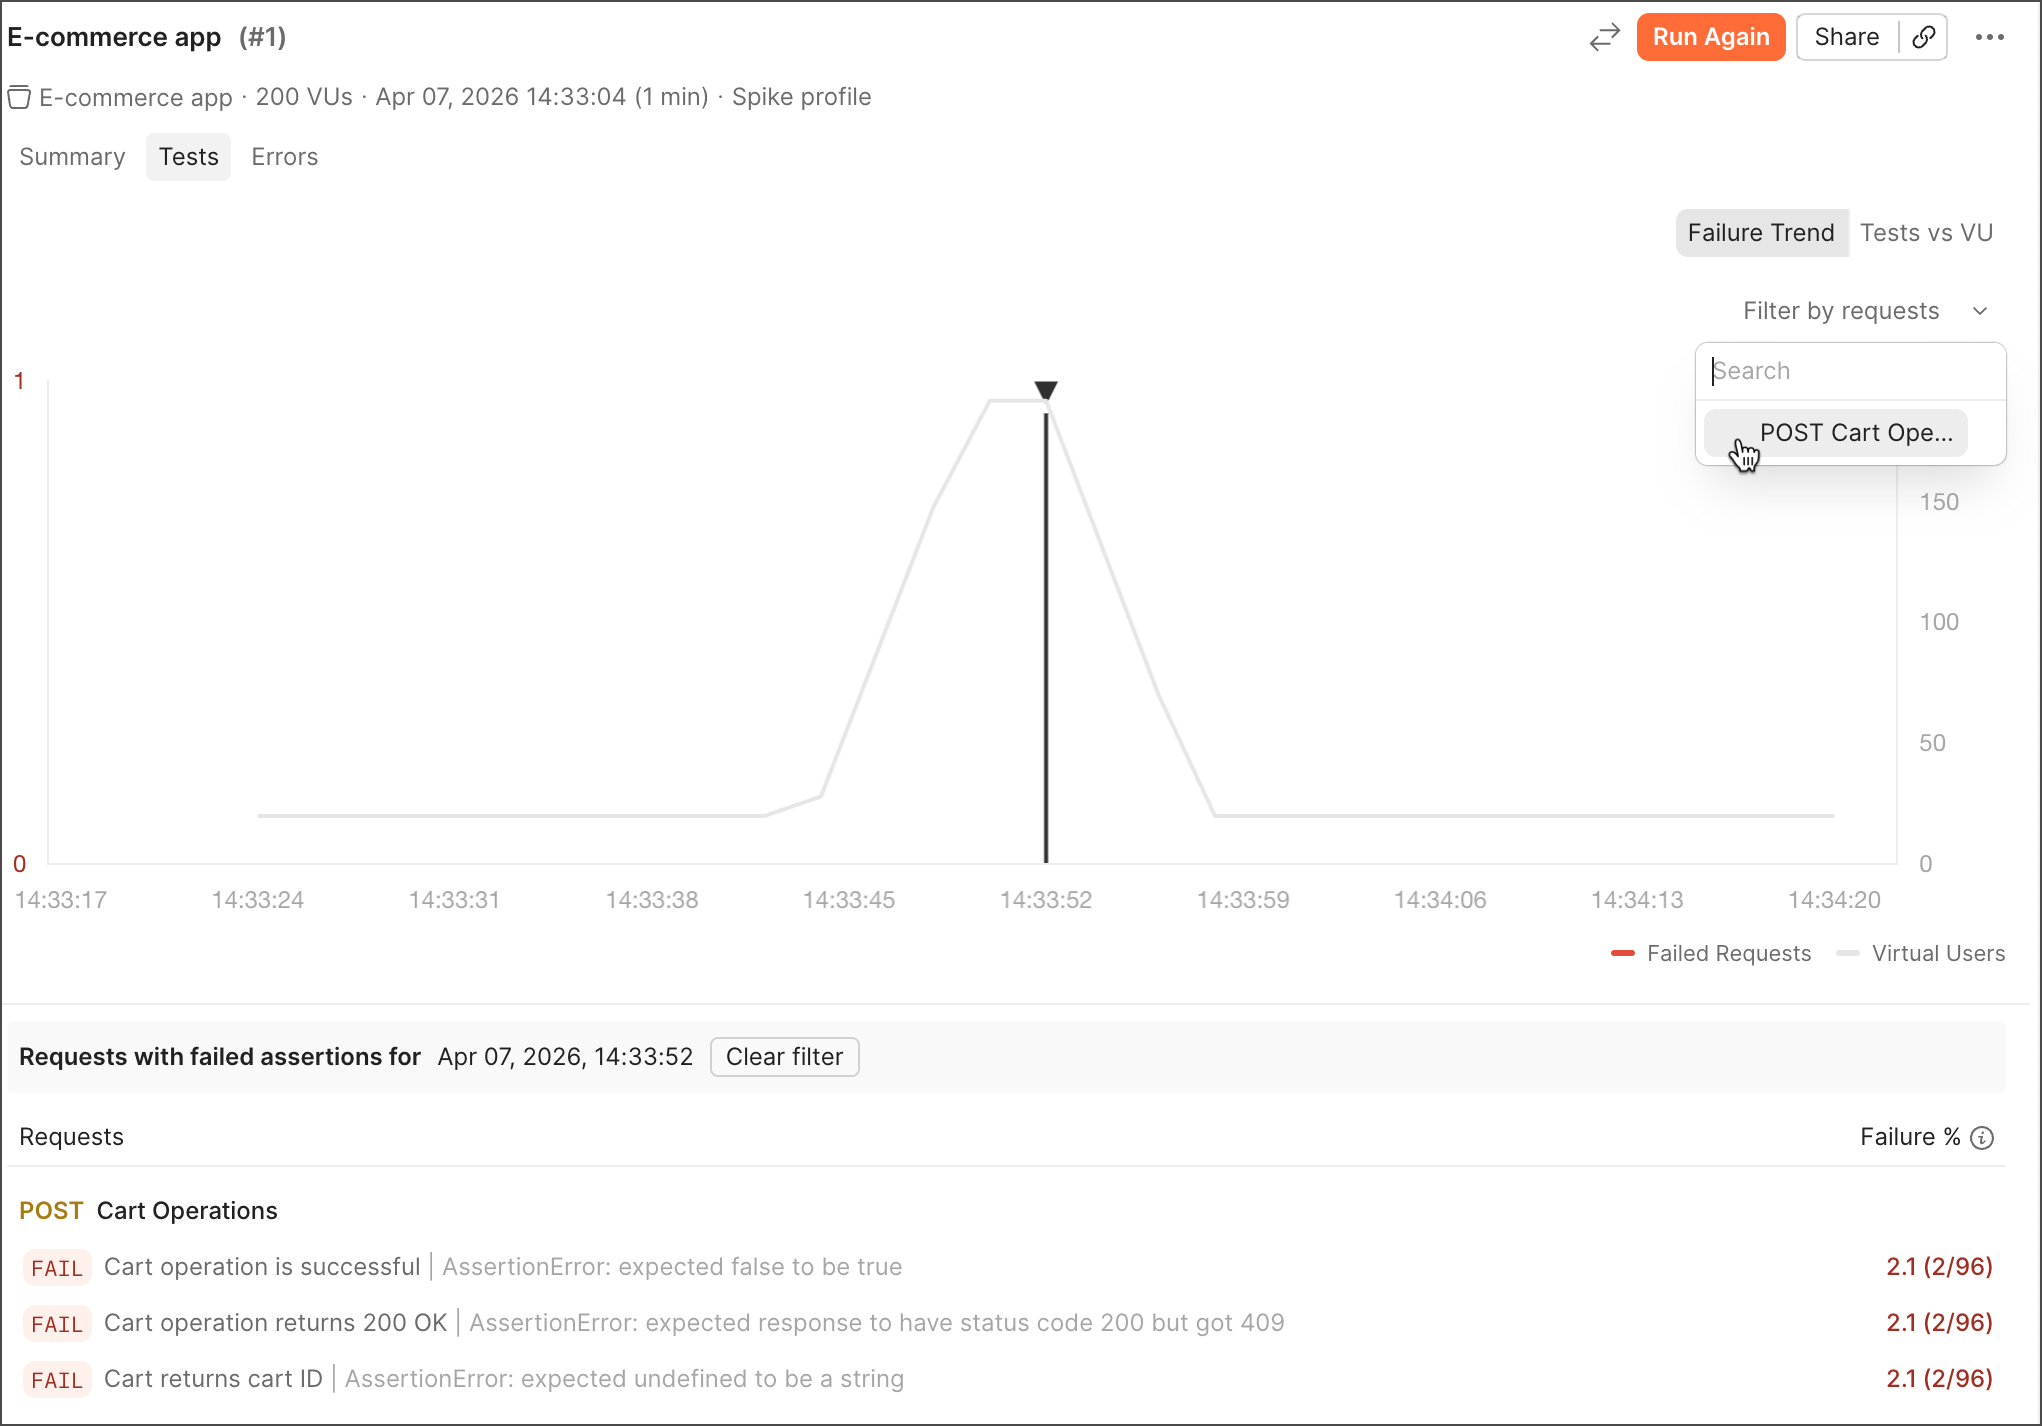This screenshot has width=2042, height=1426.
Task: Open the more options ellipsis menu
Action: click(x=1990, y=37)
